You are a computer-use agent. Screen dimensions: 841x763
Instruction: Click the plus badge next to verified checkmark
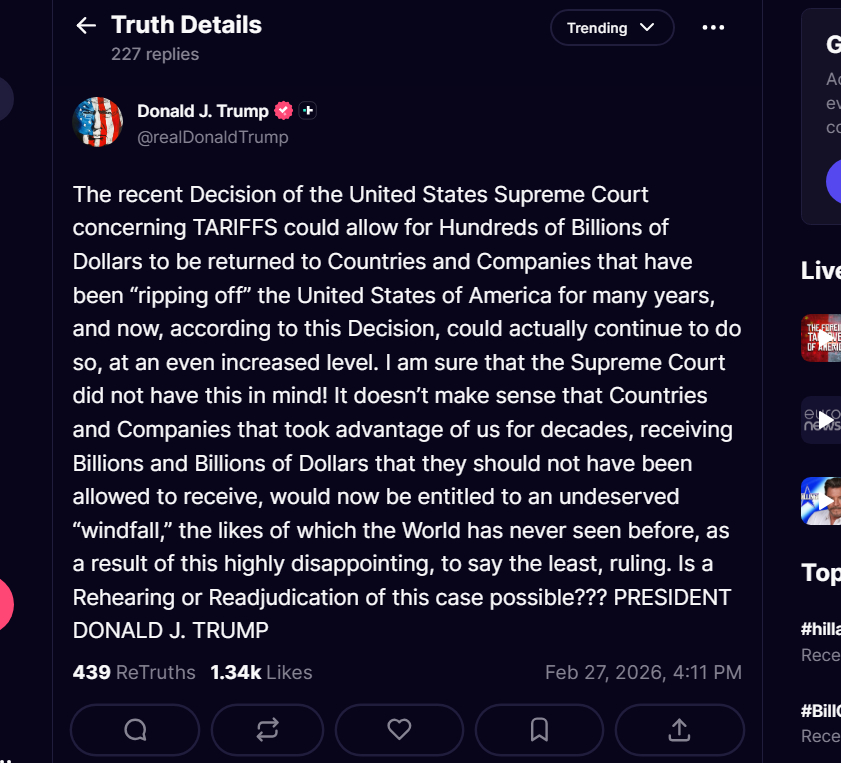pos(308,111)
